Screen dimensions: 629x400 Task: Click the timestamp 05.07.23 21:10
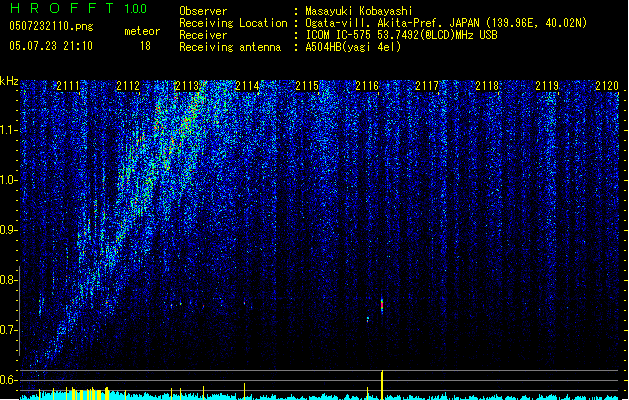pyautogui.click(x=51, y=46)
